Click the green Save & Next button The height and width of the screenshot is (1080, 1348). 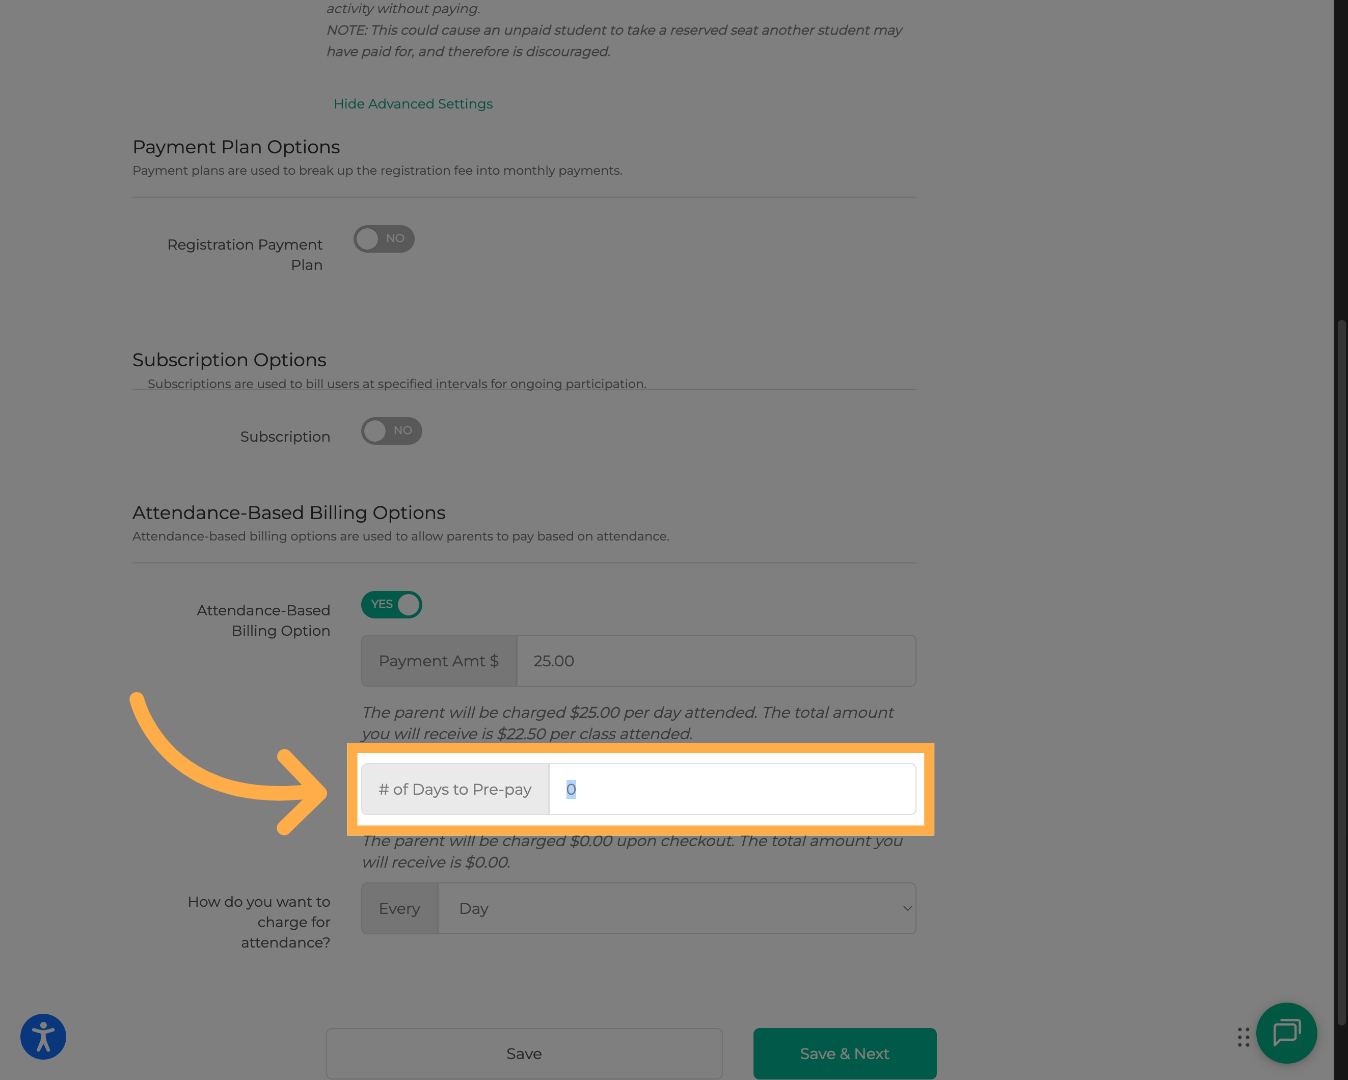point(844,1054)
